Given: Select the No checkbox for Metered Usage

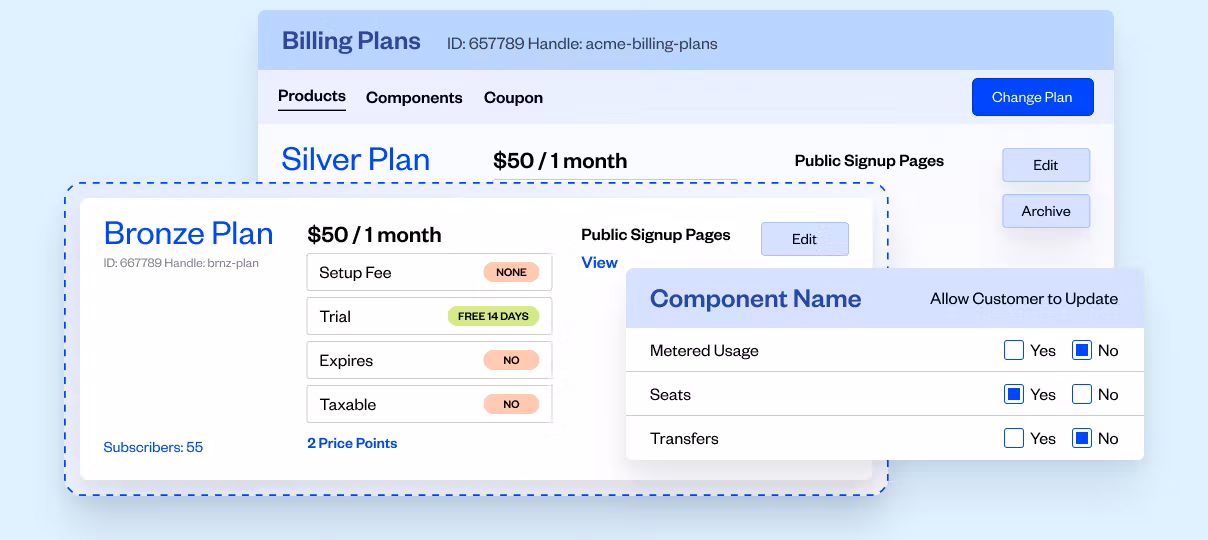Looking at the screenshot, I should 1081,351.
